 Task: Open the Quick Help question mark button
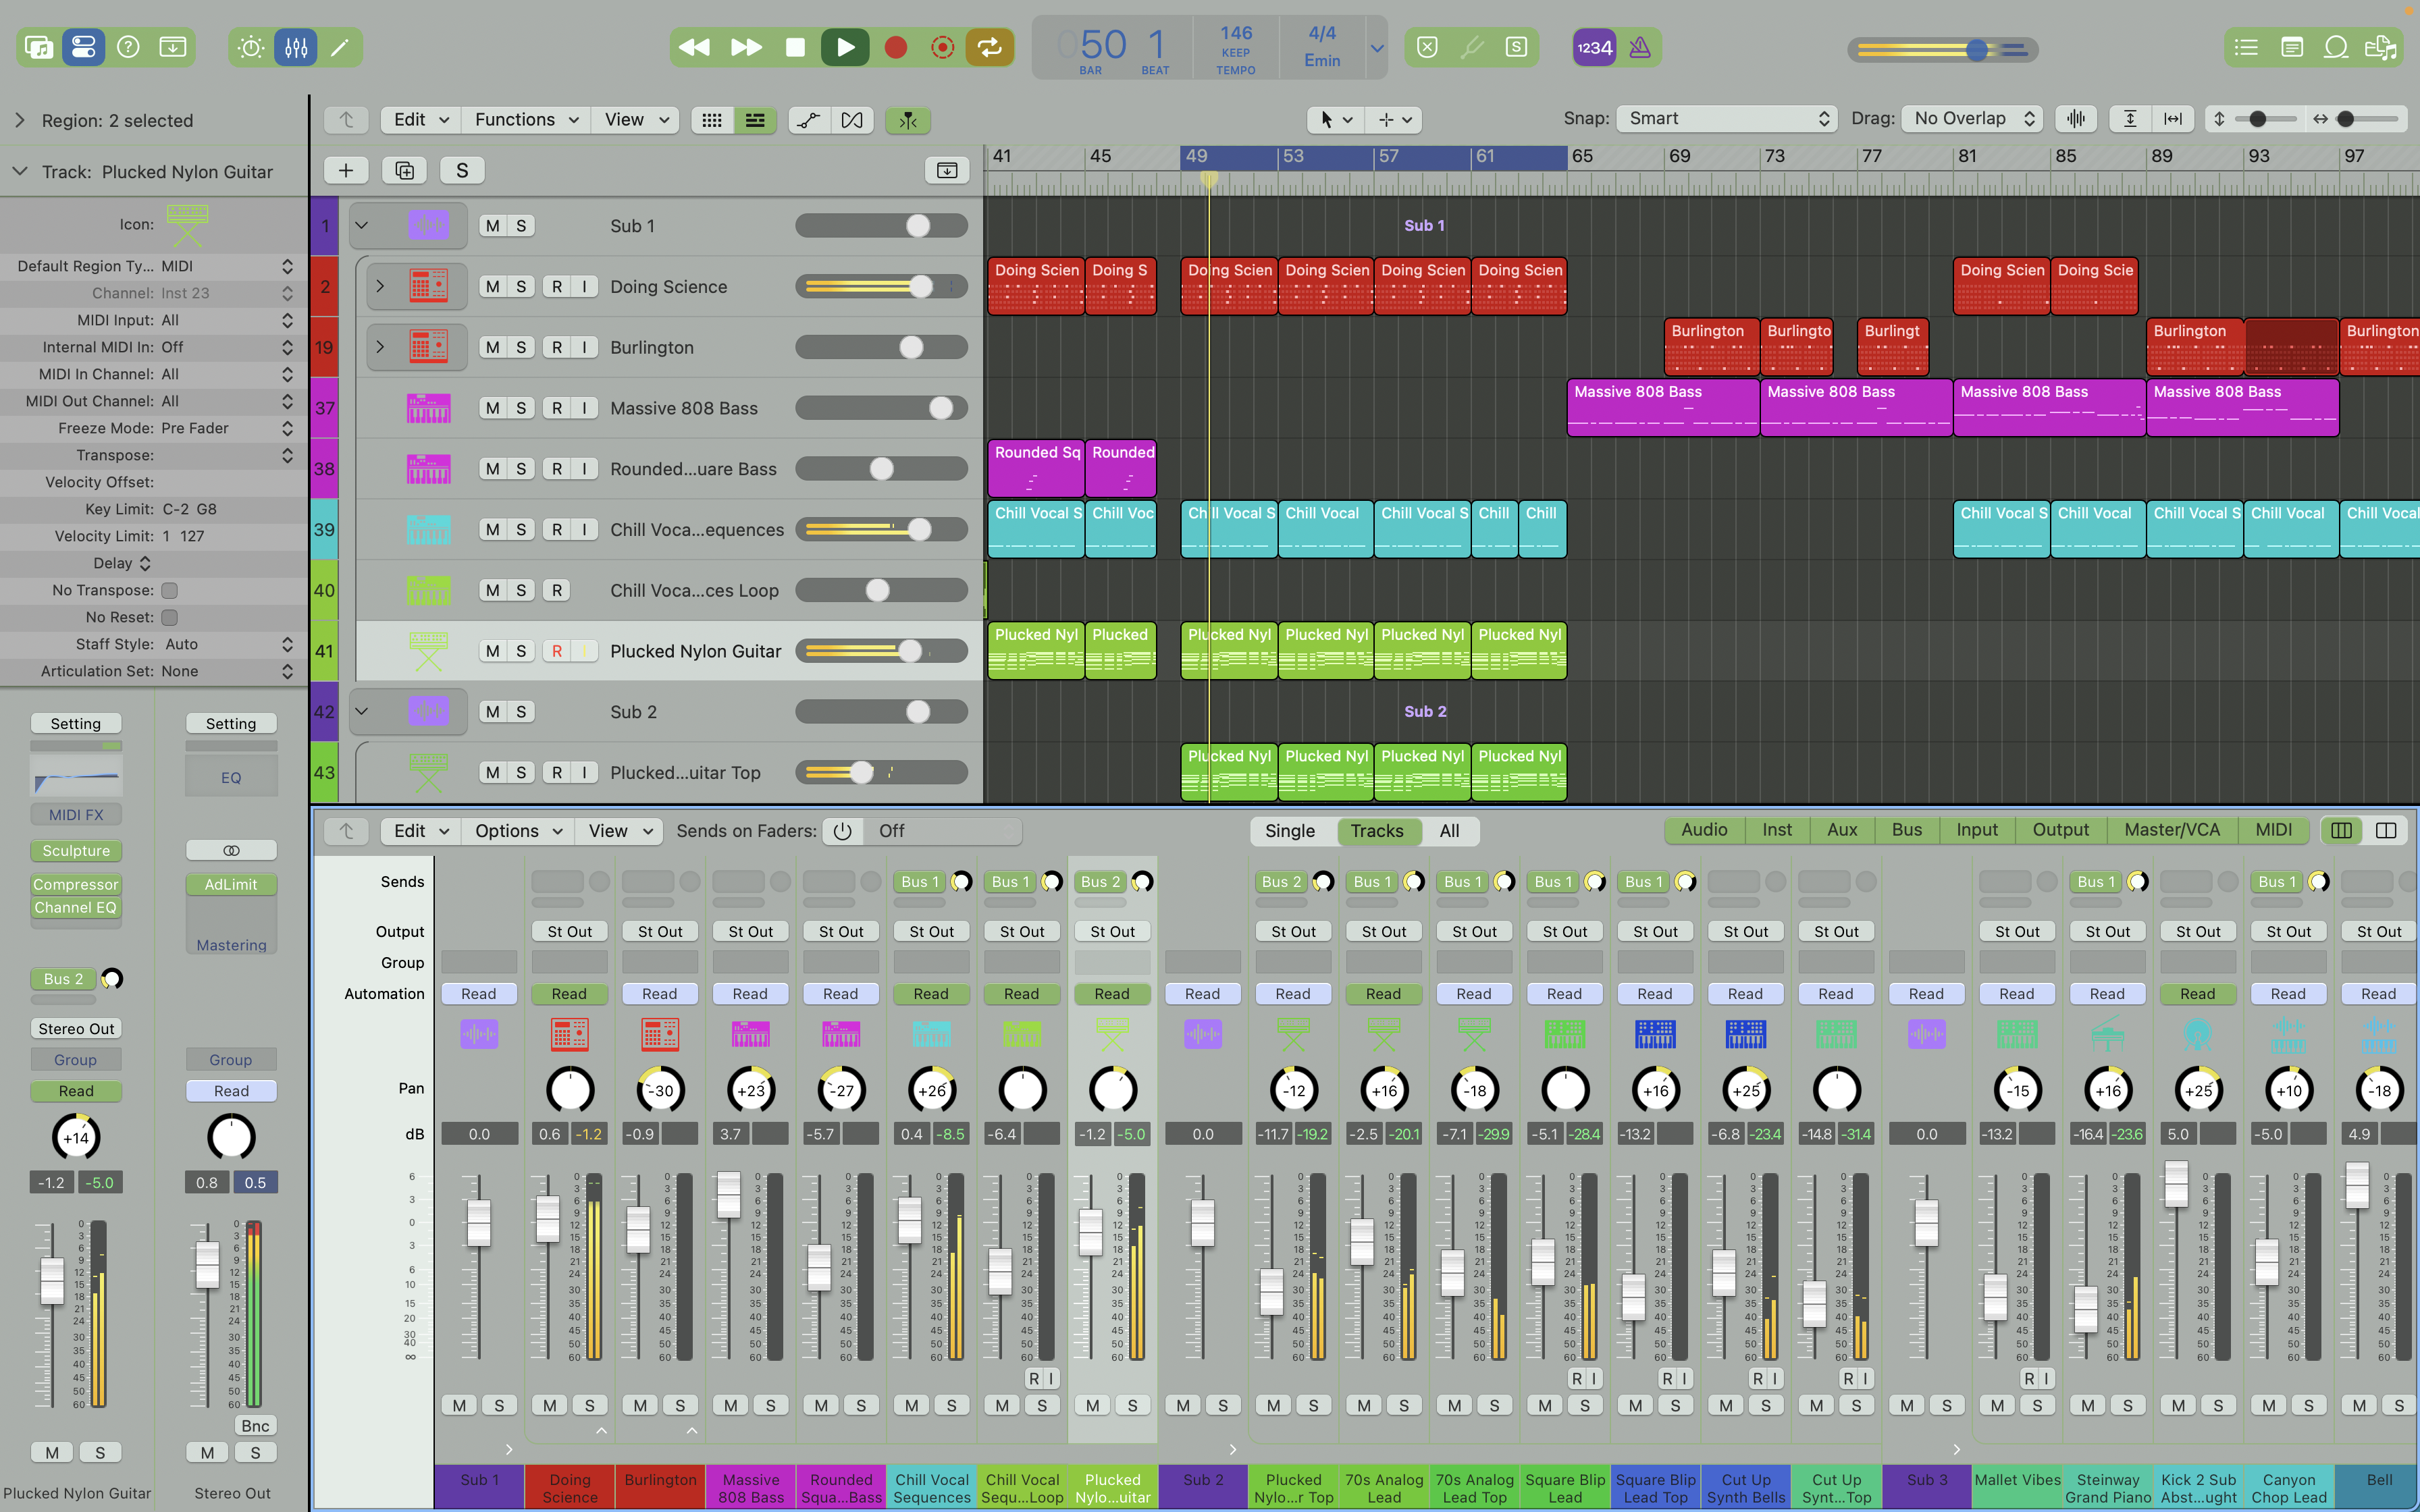coord(128,47)
